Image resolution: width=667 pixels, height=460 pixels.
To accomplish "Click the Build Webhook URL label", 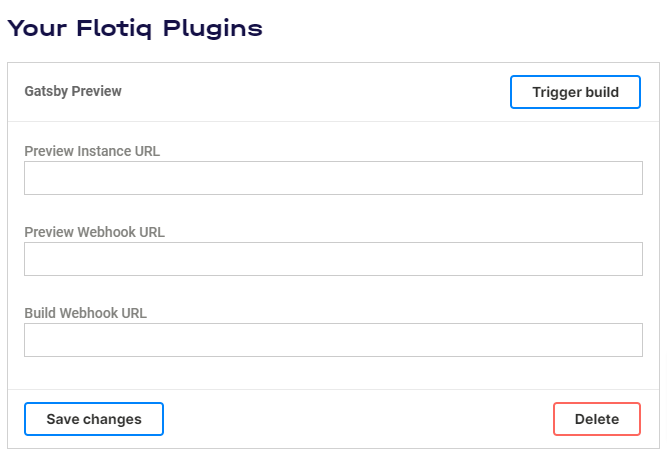I will [x=86, y=313].
